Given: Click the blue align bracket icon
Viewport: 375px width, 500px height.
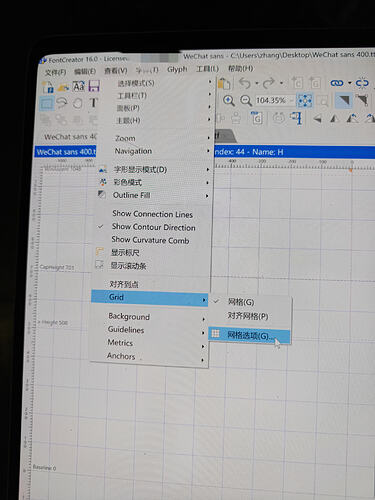Looking at the screenshot, I should 296,118.
